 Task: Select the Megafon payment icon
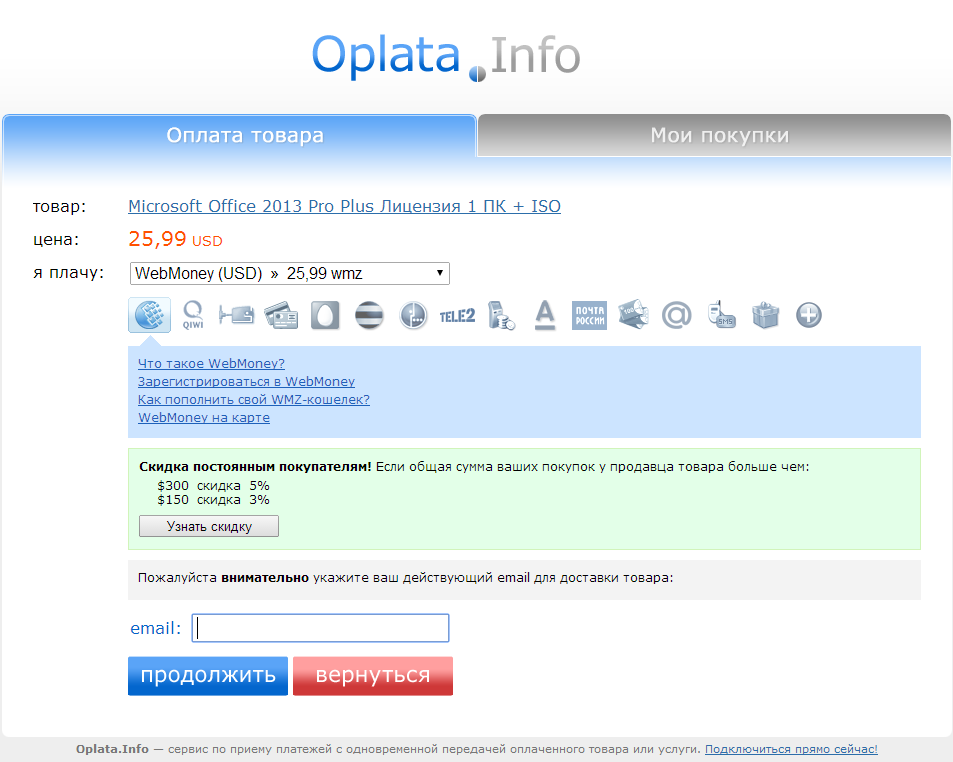[413, 315]
